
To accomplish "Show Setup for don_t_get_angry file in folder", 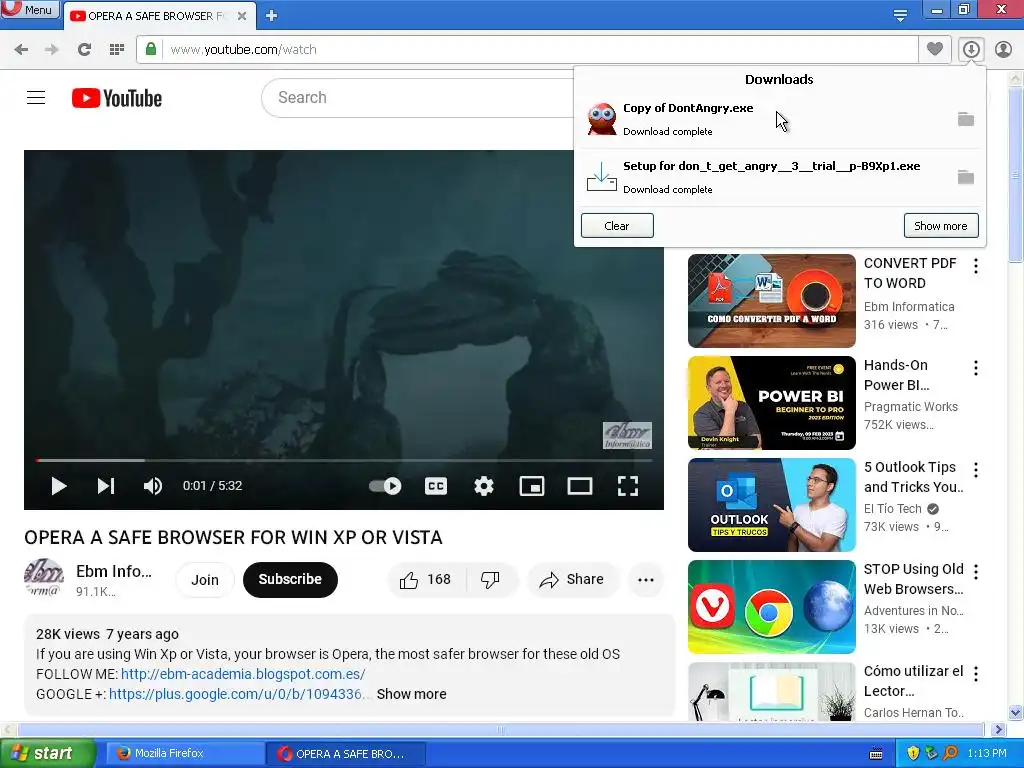I will (x=966, y=177).
